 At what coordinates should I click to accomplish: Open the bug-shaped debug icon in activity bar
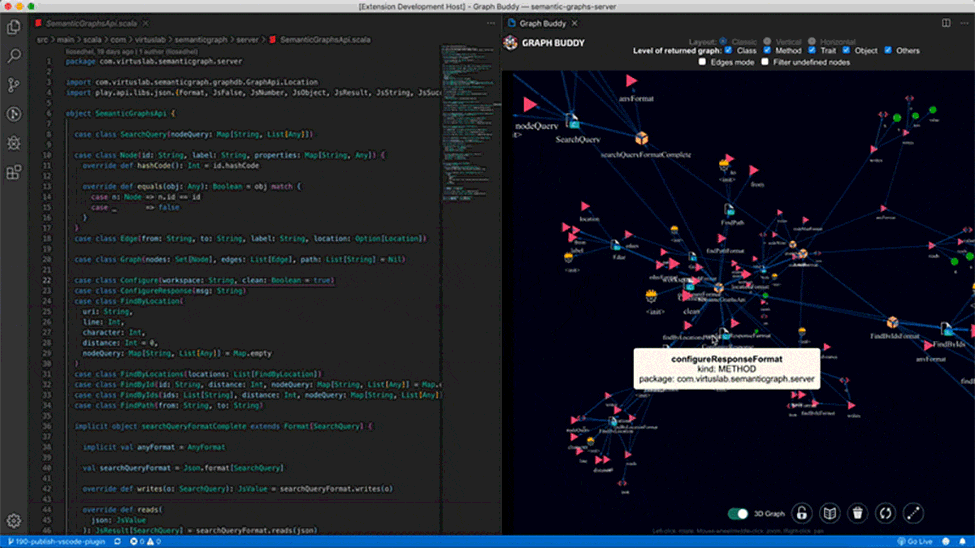pos(14,143)
